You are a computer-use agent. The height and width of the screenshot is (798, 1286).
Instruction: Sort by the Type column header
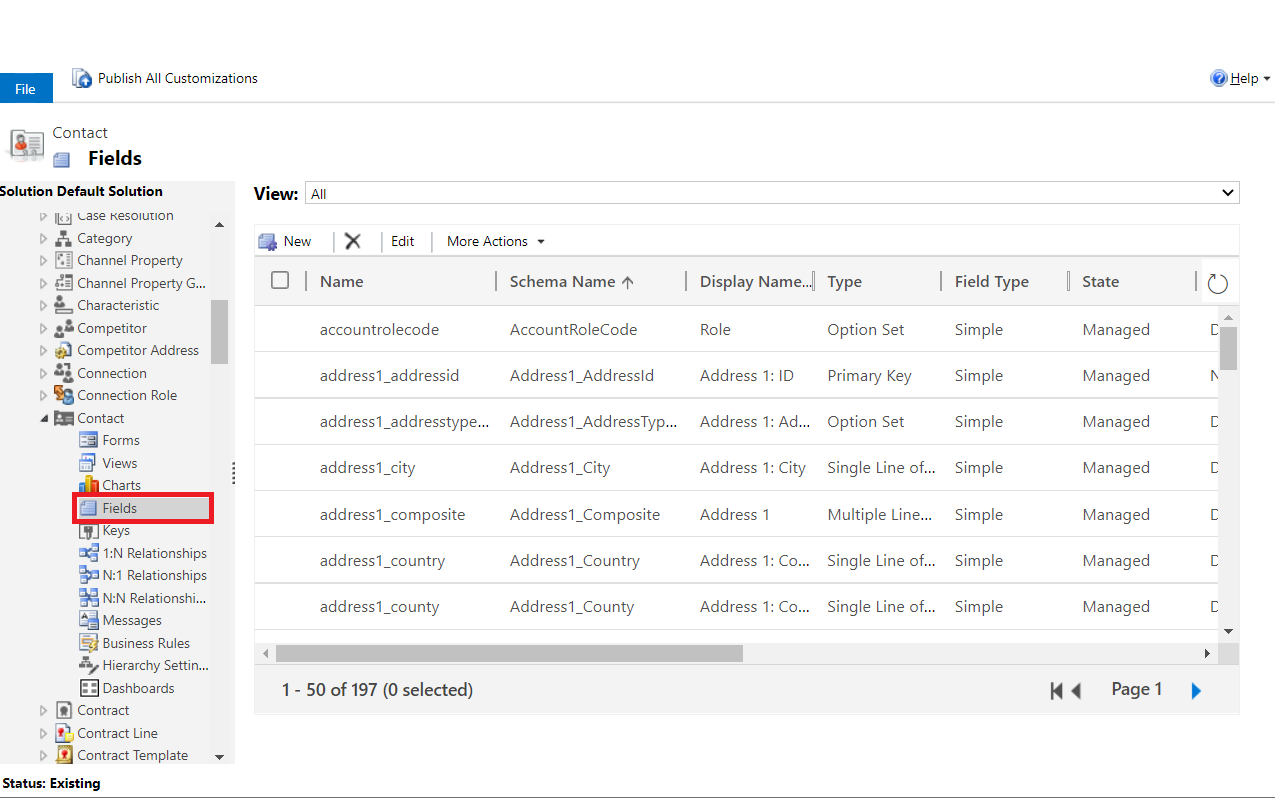pos(844,282)
